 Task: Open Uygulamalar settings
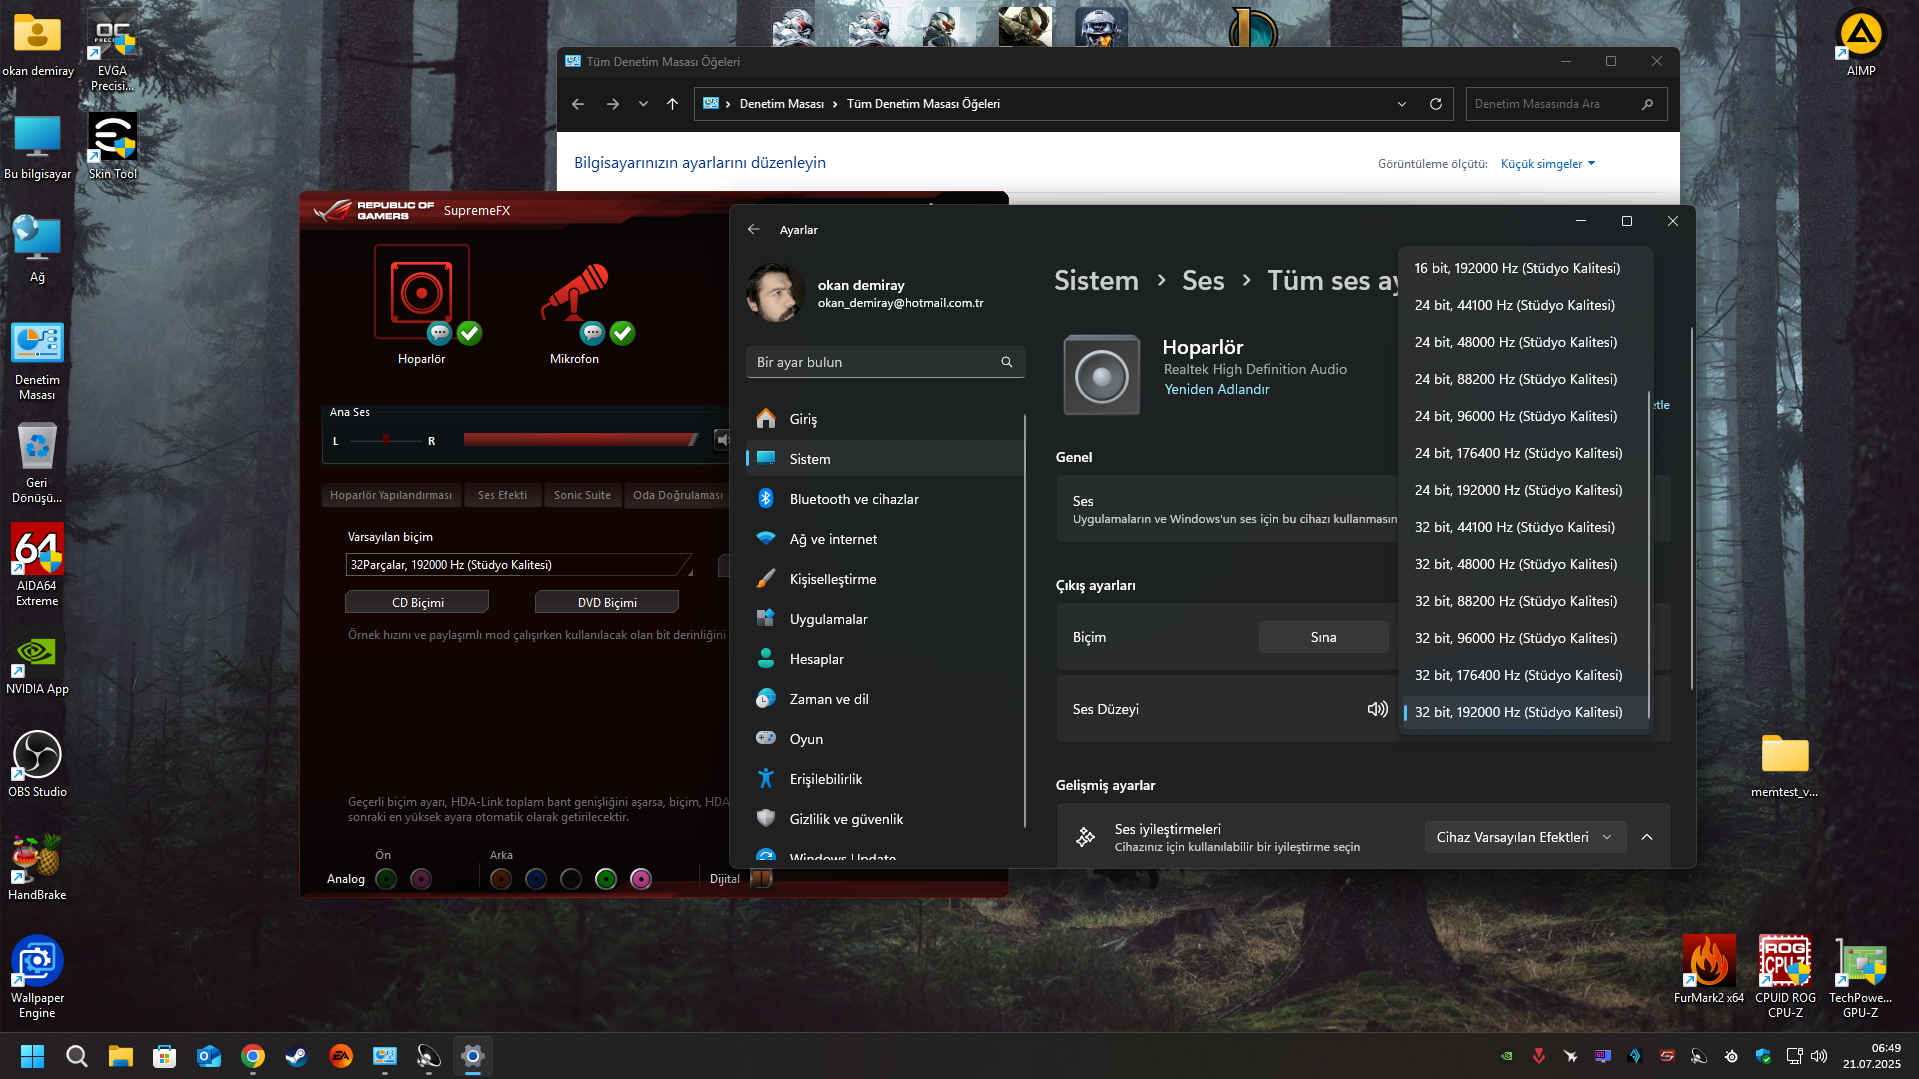[885, 619]
